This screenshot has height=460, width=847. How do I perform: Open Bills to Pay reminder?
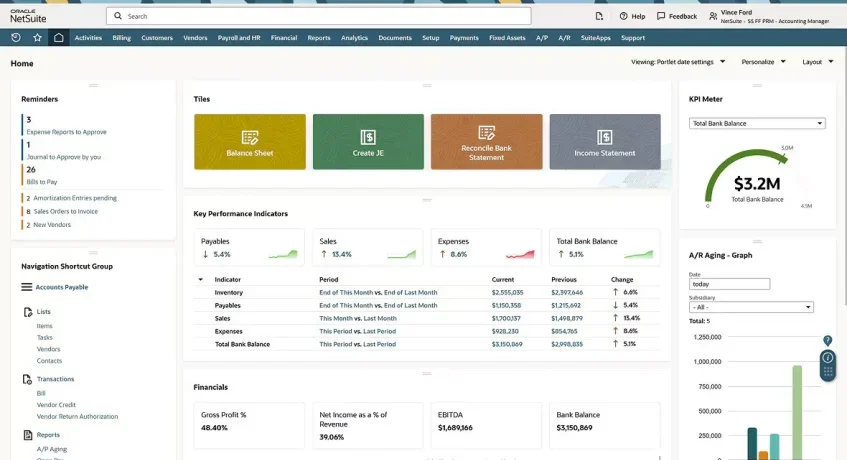click(42, 182)
